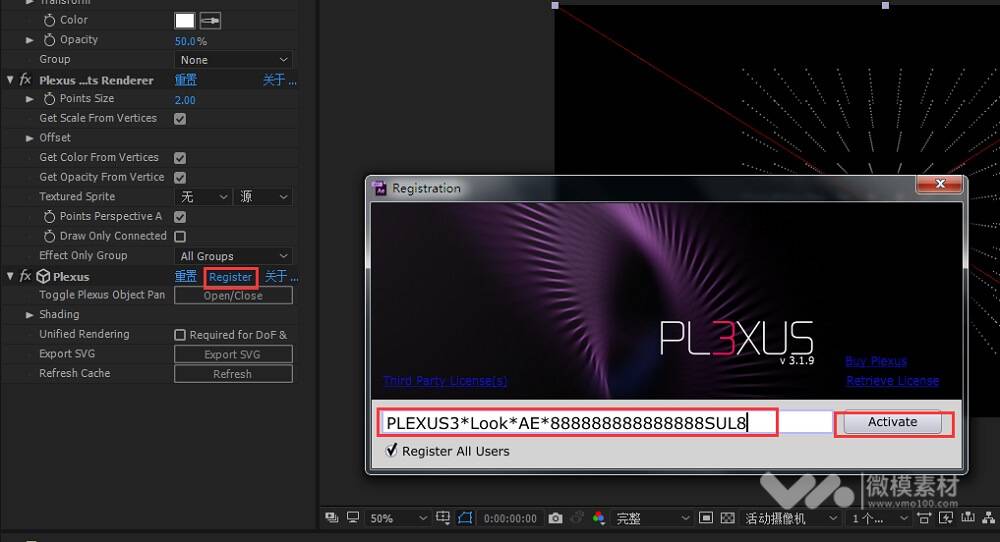Click Refresh cache button
The height and width of the screenshot is (542, 1000).
tap(233, 374)
